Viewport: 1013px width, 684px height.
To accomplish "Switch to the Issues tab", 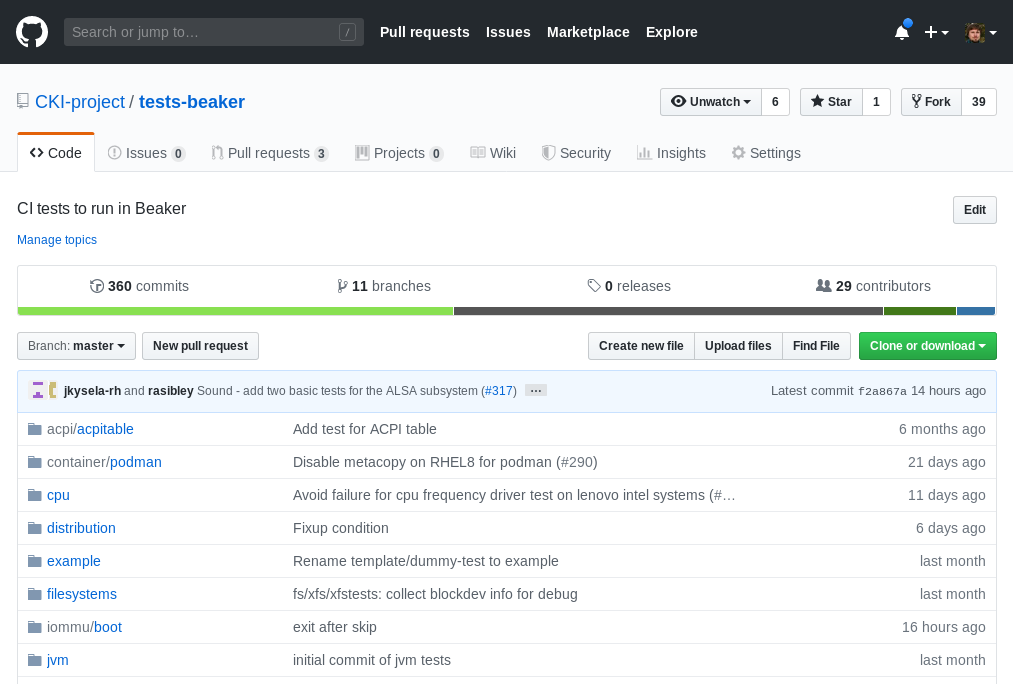I will 147,153.
